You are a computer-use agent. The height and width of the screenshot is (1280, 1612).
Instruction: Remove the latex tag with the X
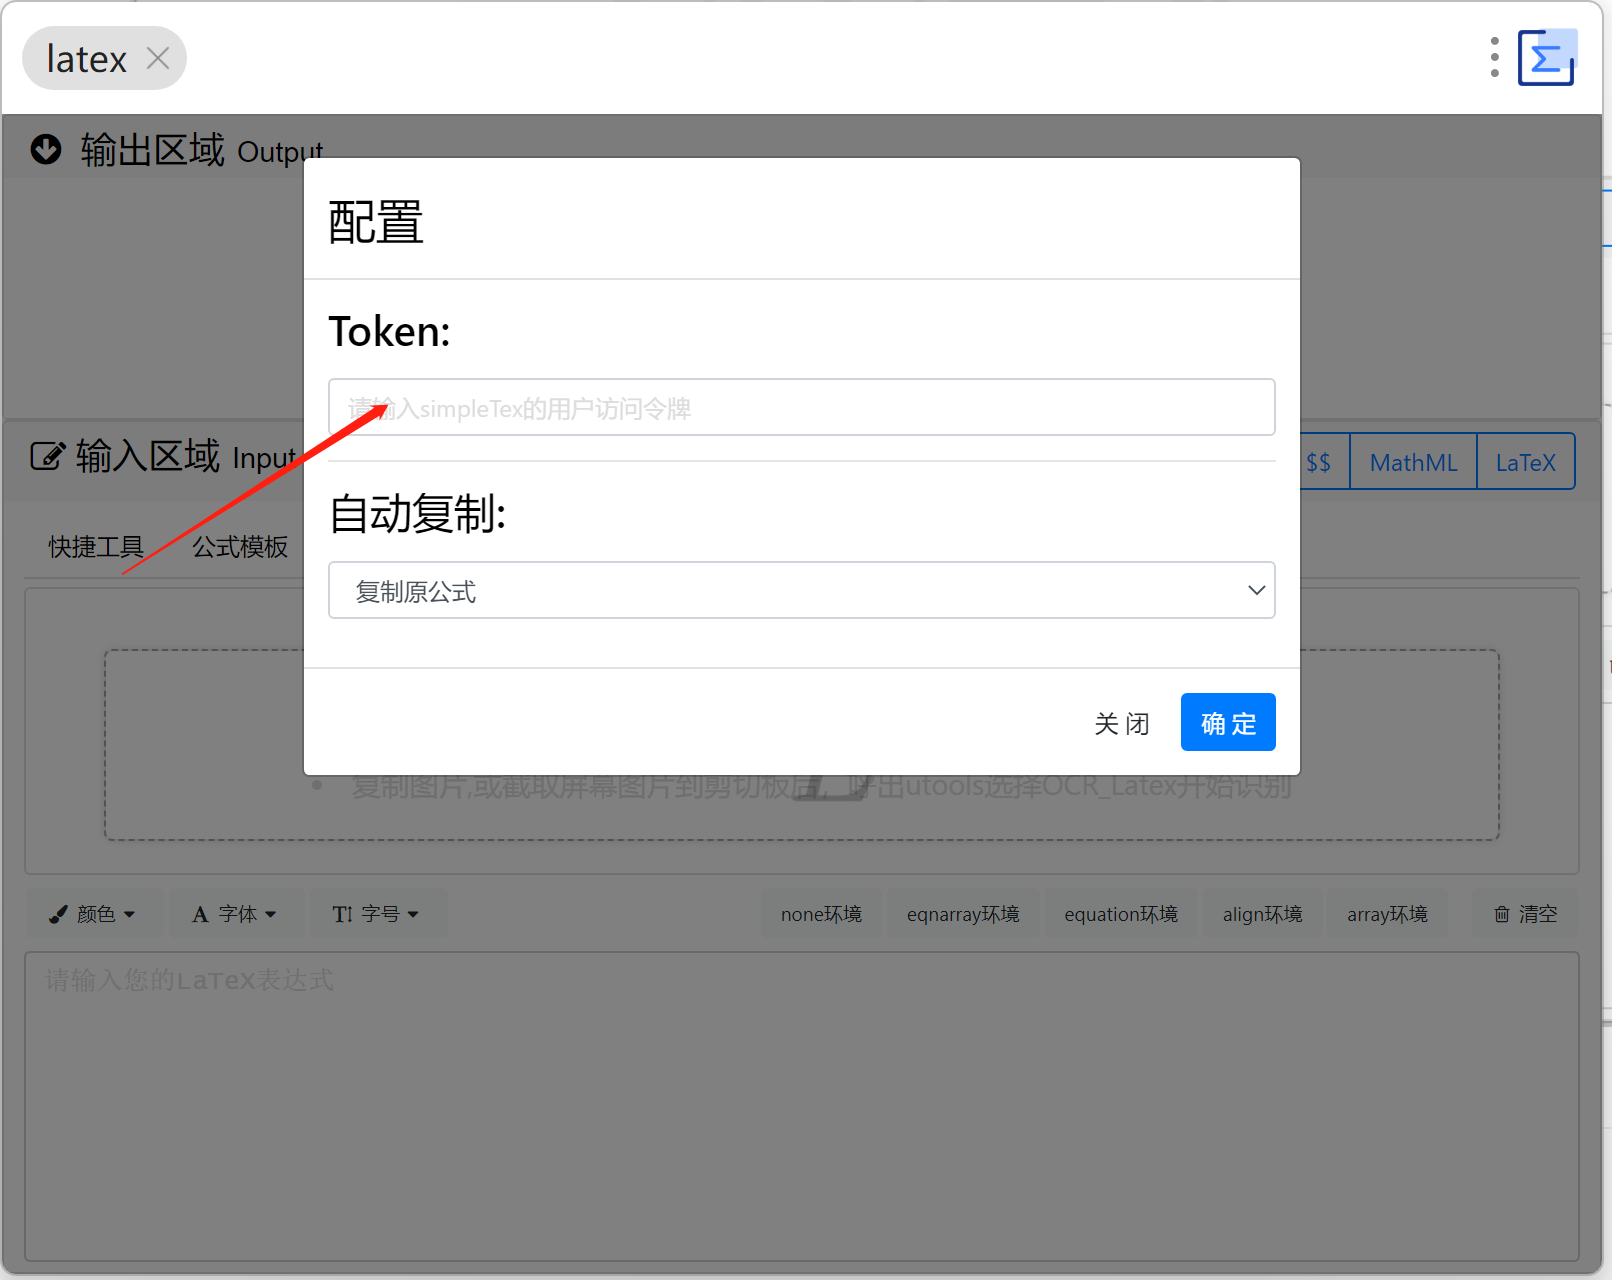coord(158,58)
